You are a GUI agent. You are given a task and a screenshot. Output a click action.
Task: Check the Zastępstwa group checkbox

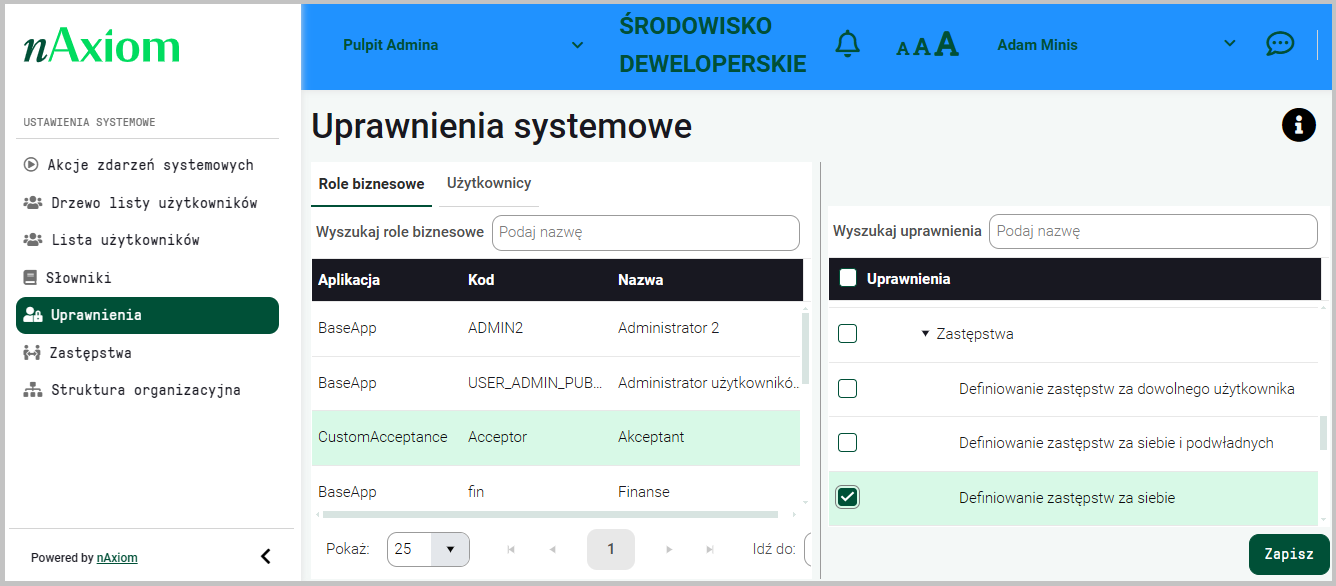pyautogui.click(x=847, y=334)
